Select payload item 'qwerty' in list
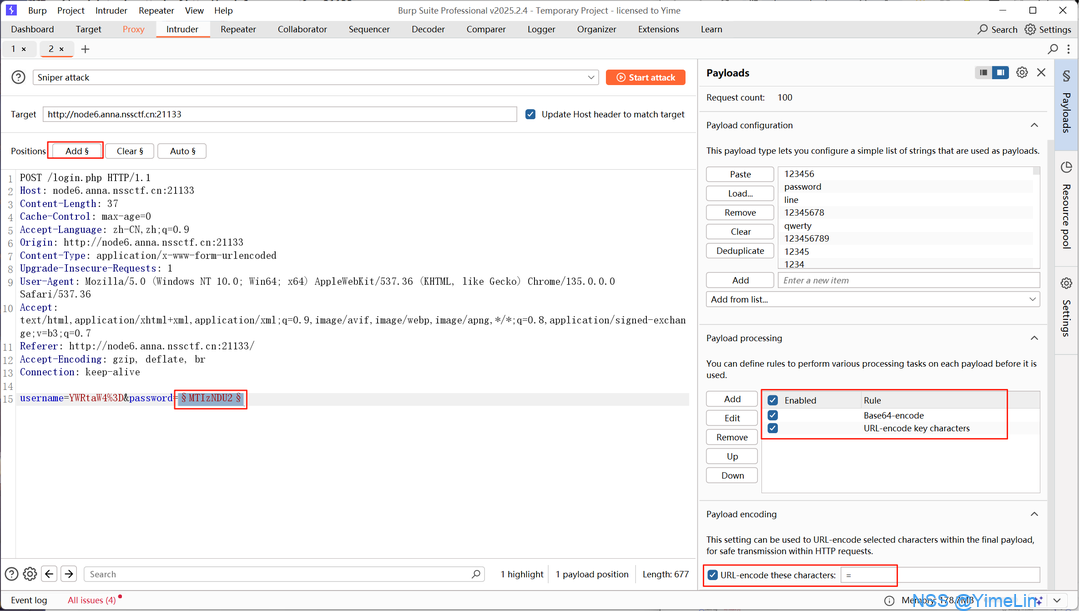Viewport: 1079px width, 611px height. (x=798, y=226)
